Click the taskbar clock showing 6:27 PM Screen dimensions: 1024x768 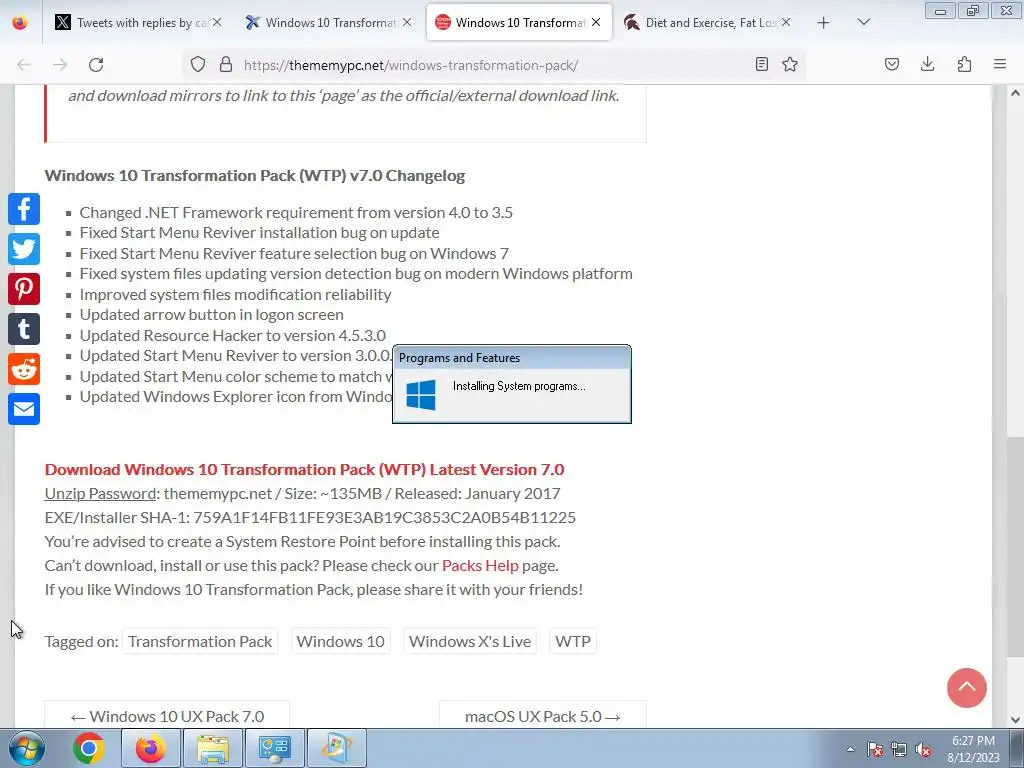973,749
